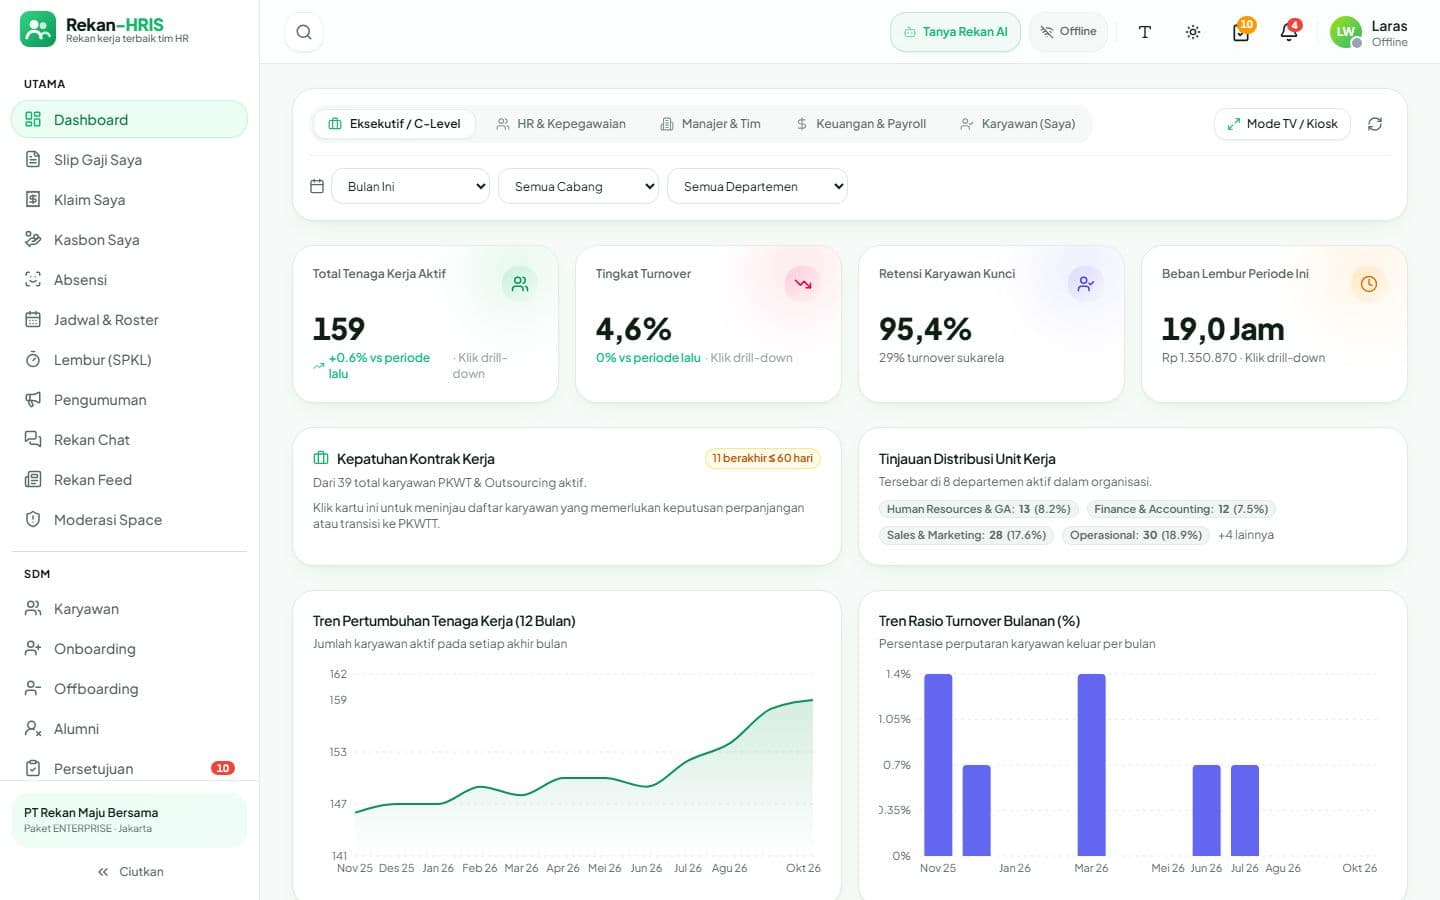Click the Karyawan people icon in sidebar
Image resolution: width=1440 pixels, height=900 pixels.
point(33,609)
